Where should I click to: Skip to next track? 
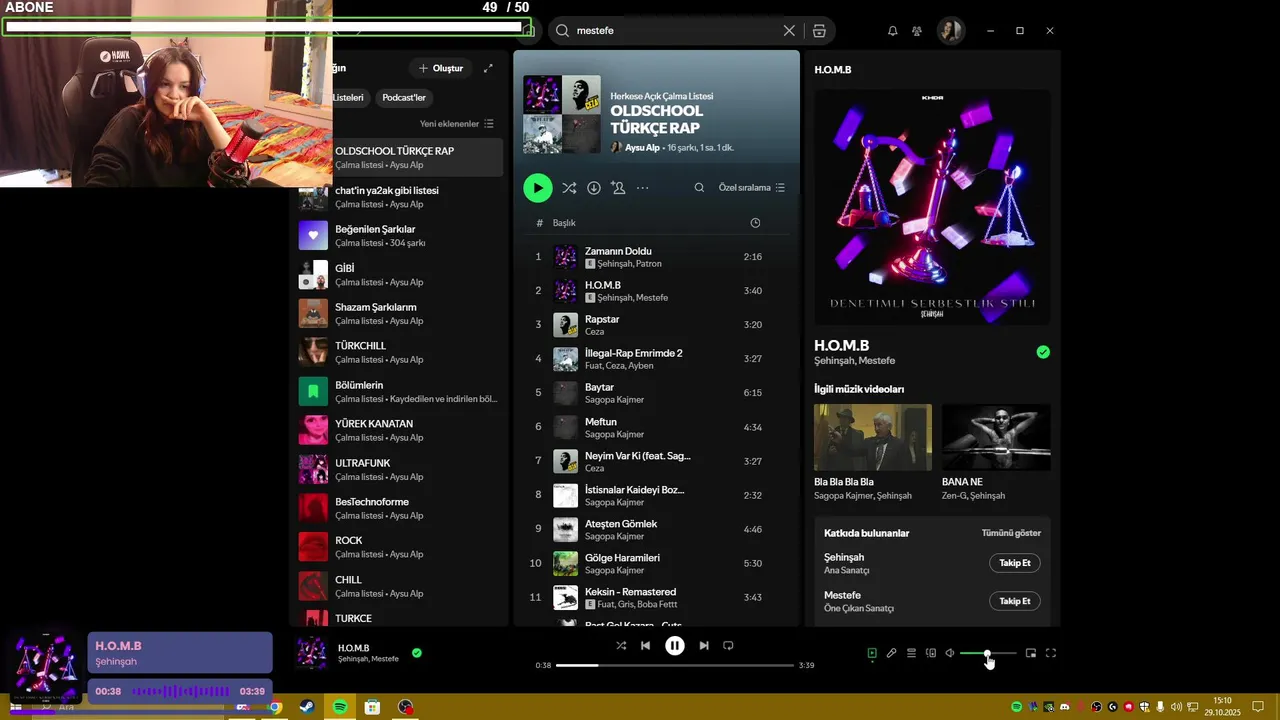tap(704, 646)
